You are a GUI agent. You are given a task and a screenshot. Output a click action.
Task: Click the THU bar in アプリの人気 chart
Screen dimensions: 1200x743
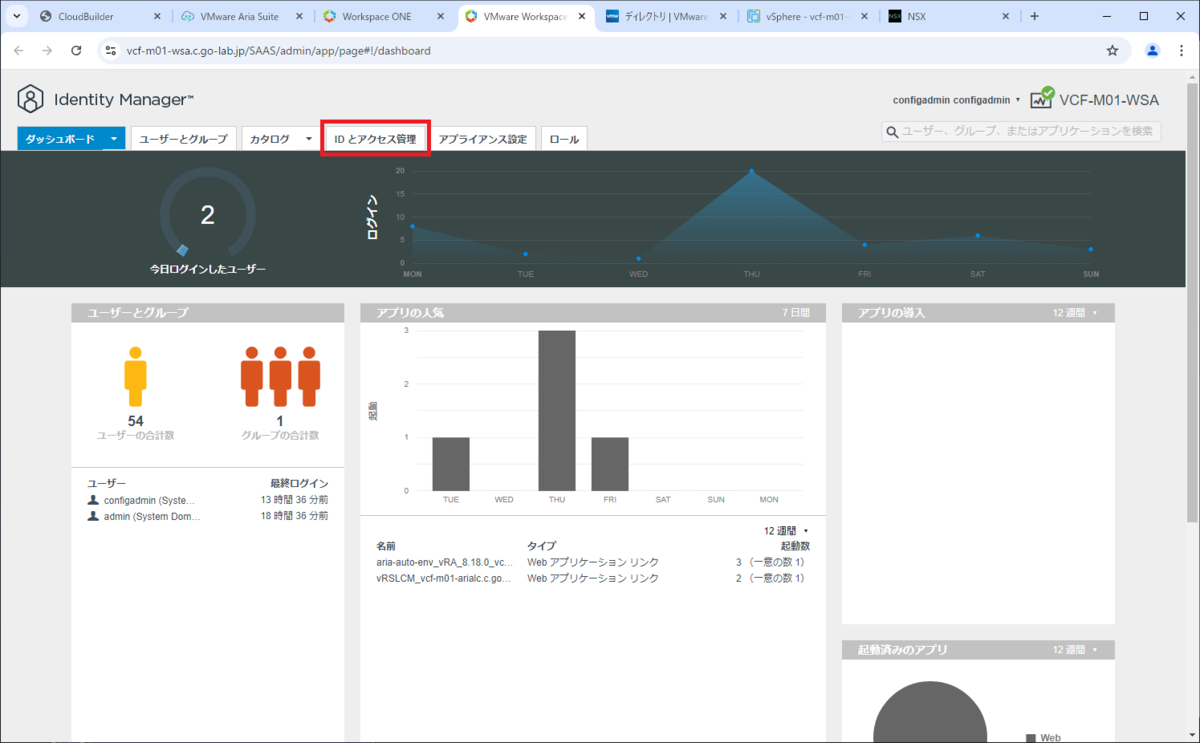point(557,410)
